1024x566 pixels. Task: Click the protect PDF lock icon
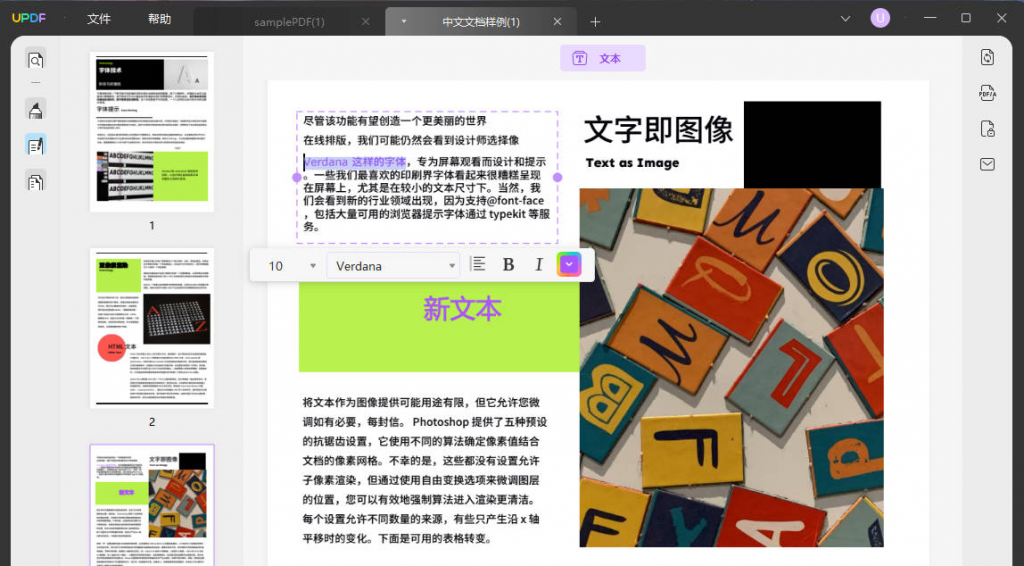pos(988,129)
